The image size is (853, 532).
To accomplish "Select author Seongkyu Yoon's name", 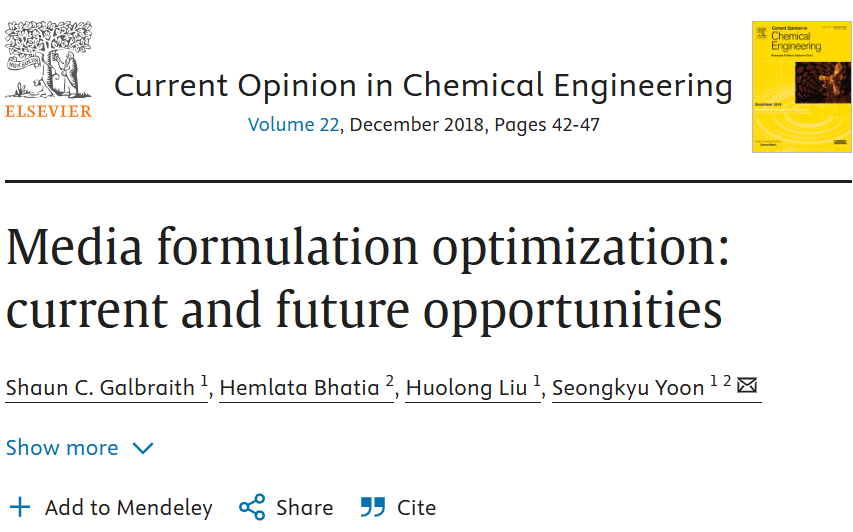I will (628, 388).
